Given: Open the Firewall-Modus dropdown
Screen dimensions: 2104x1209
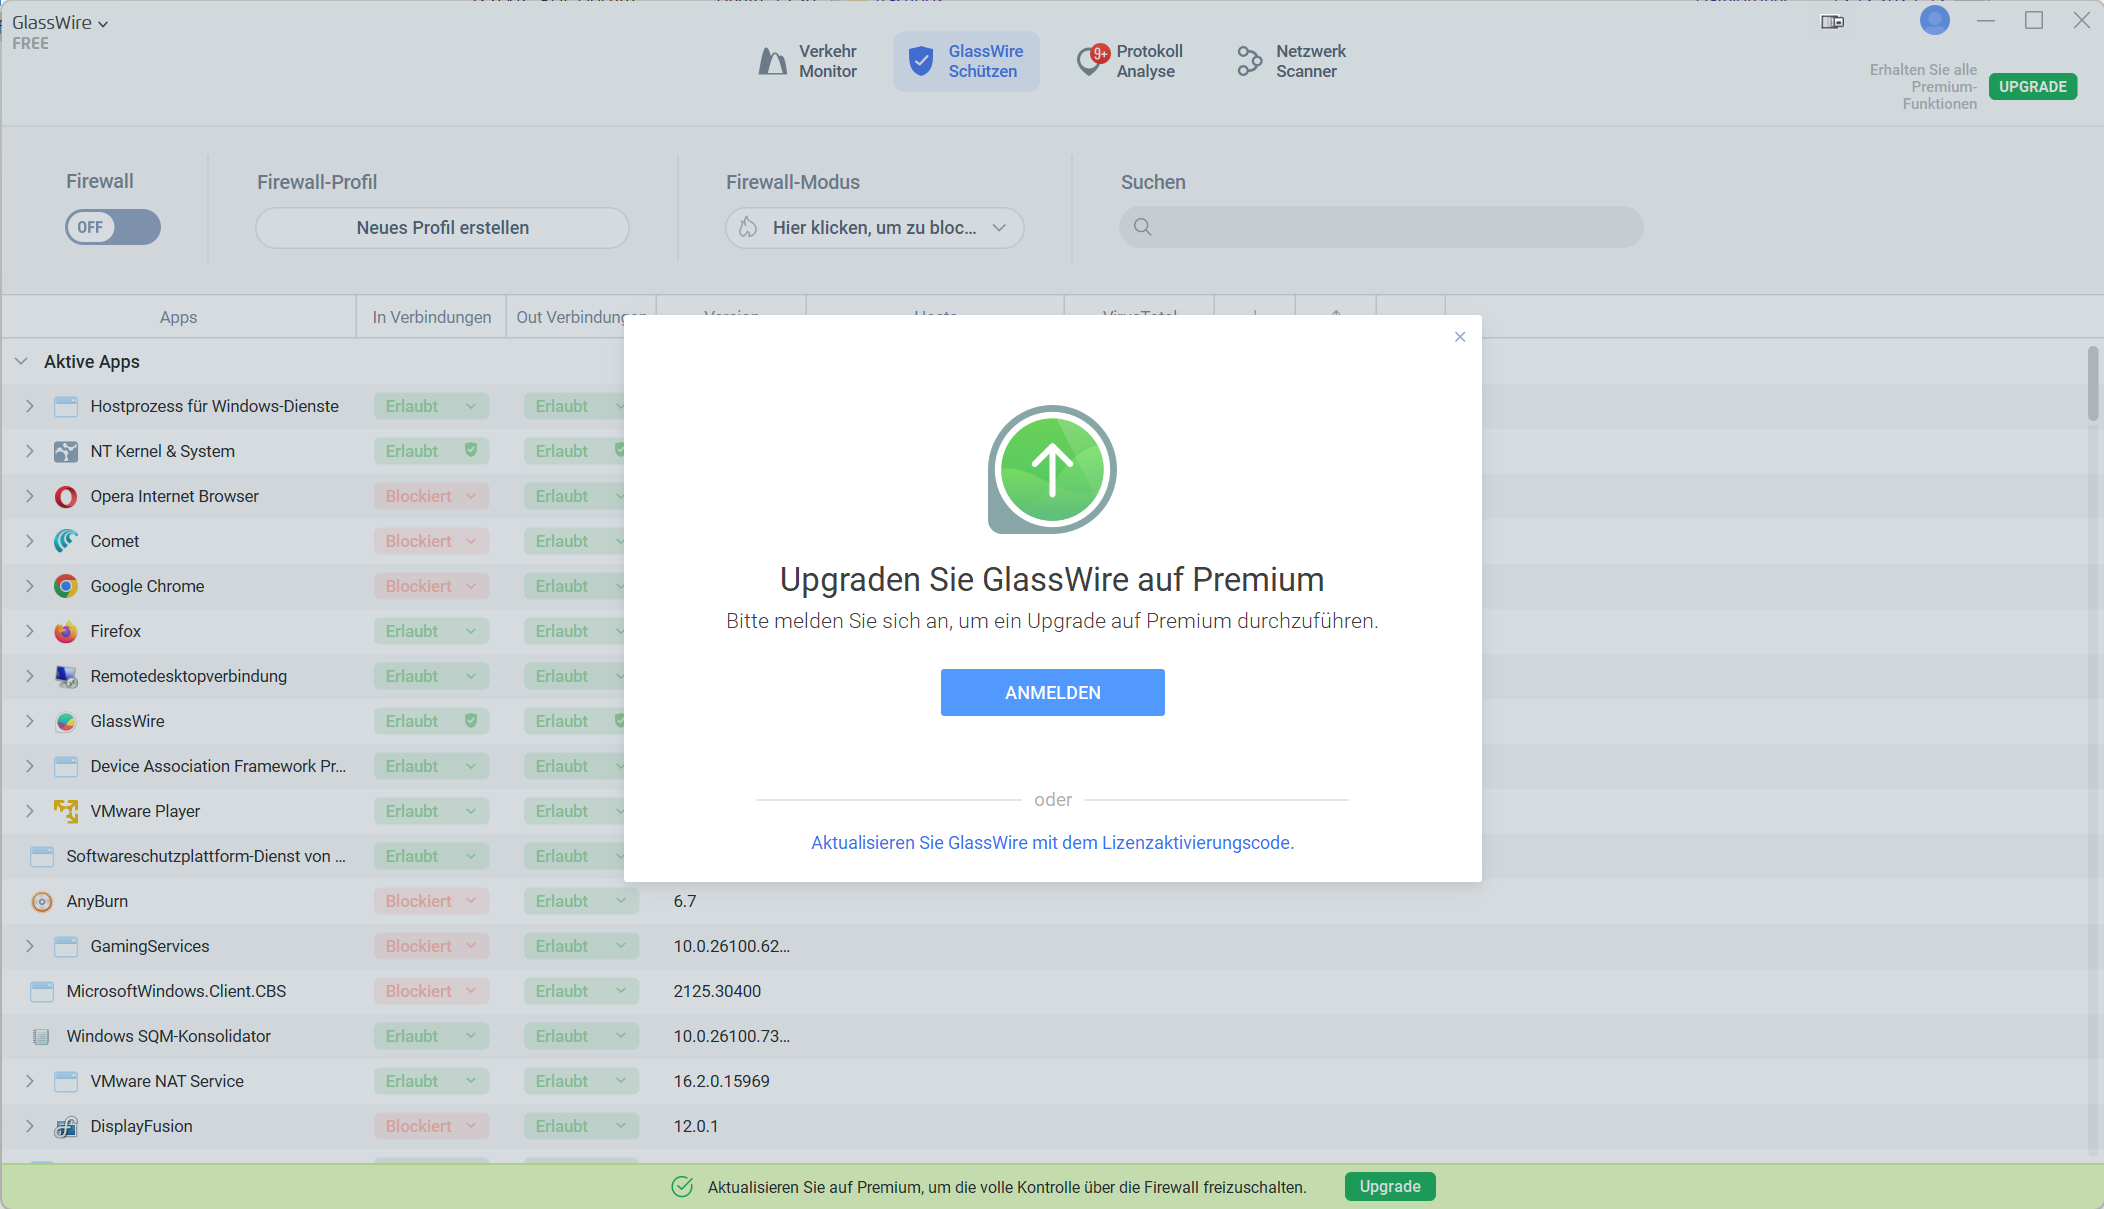Looking at the screenshot, I should (874, 228).
